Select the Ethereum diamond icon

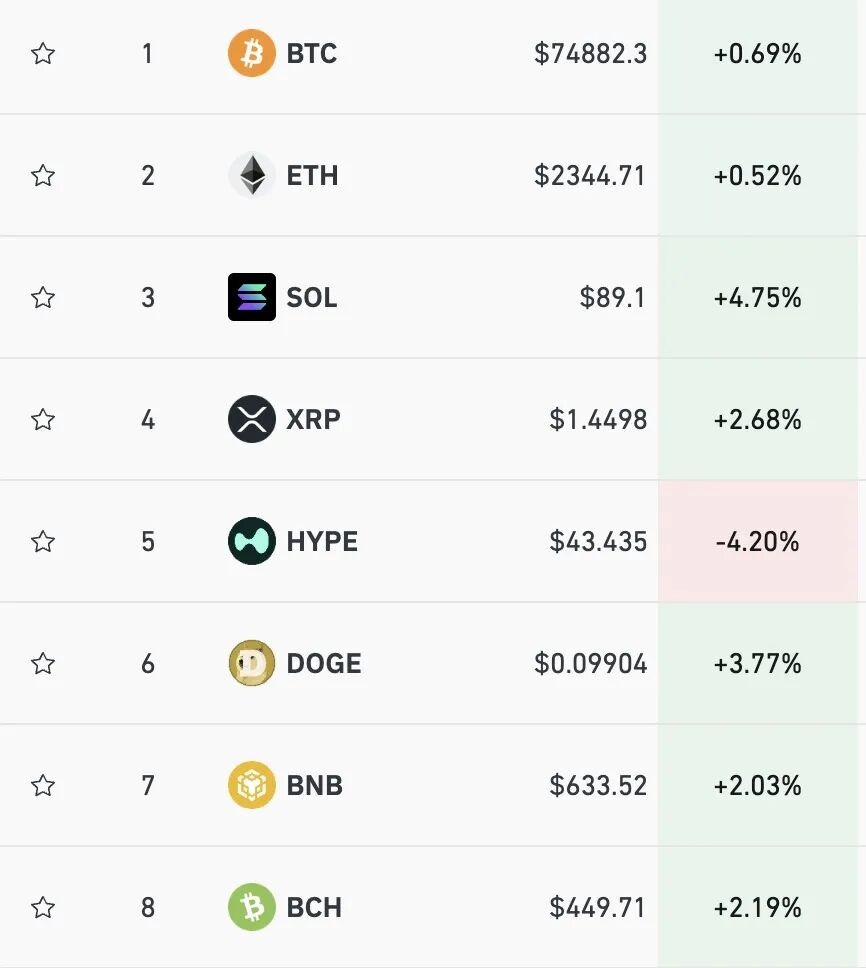[252, 175]
